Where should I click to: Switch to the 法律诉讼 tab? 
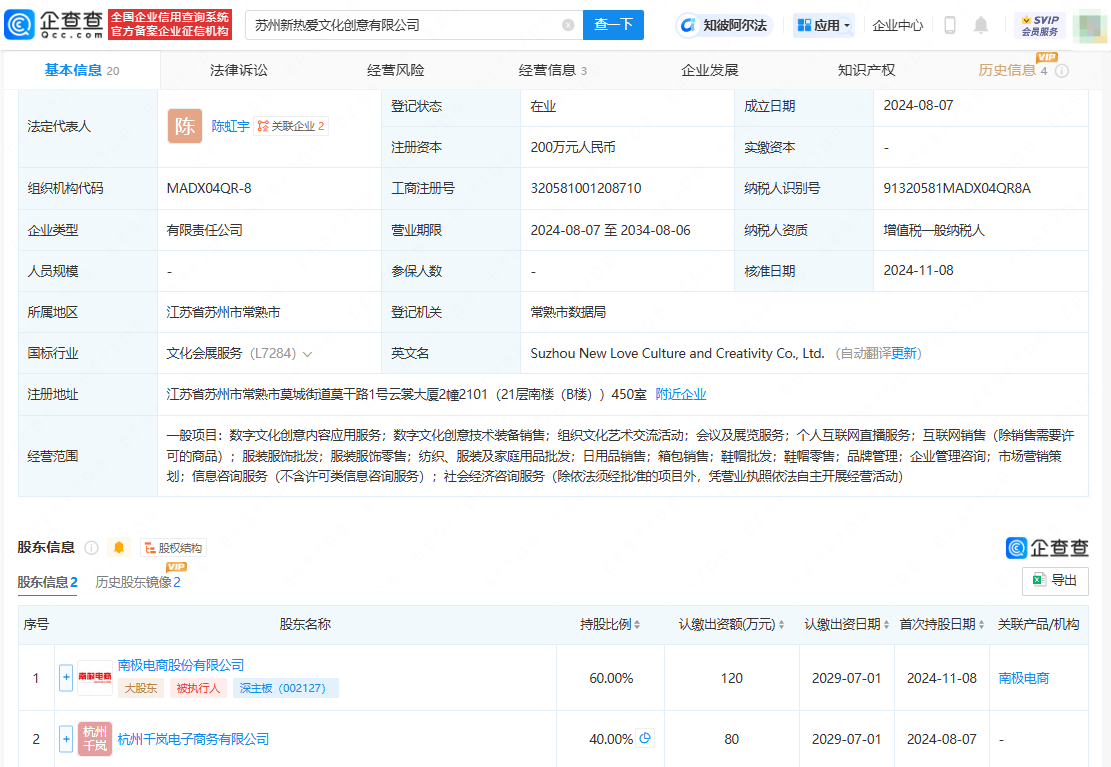[x=238, y=71]
